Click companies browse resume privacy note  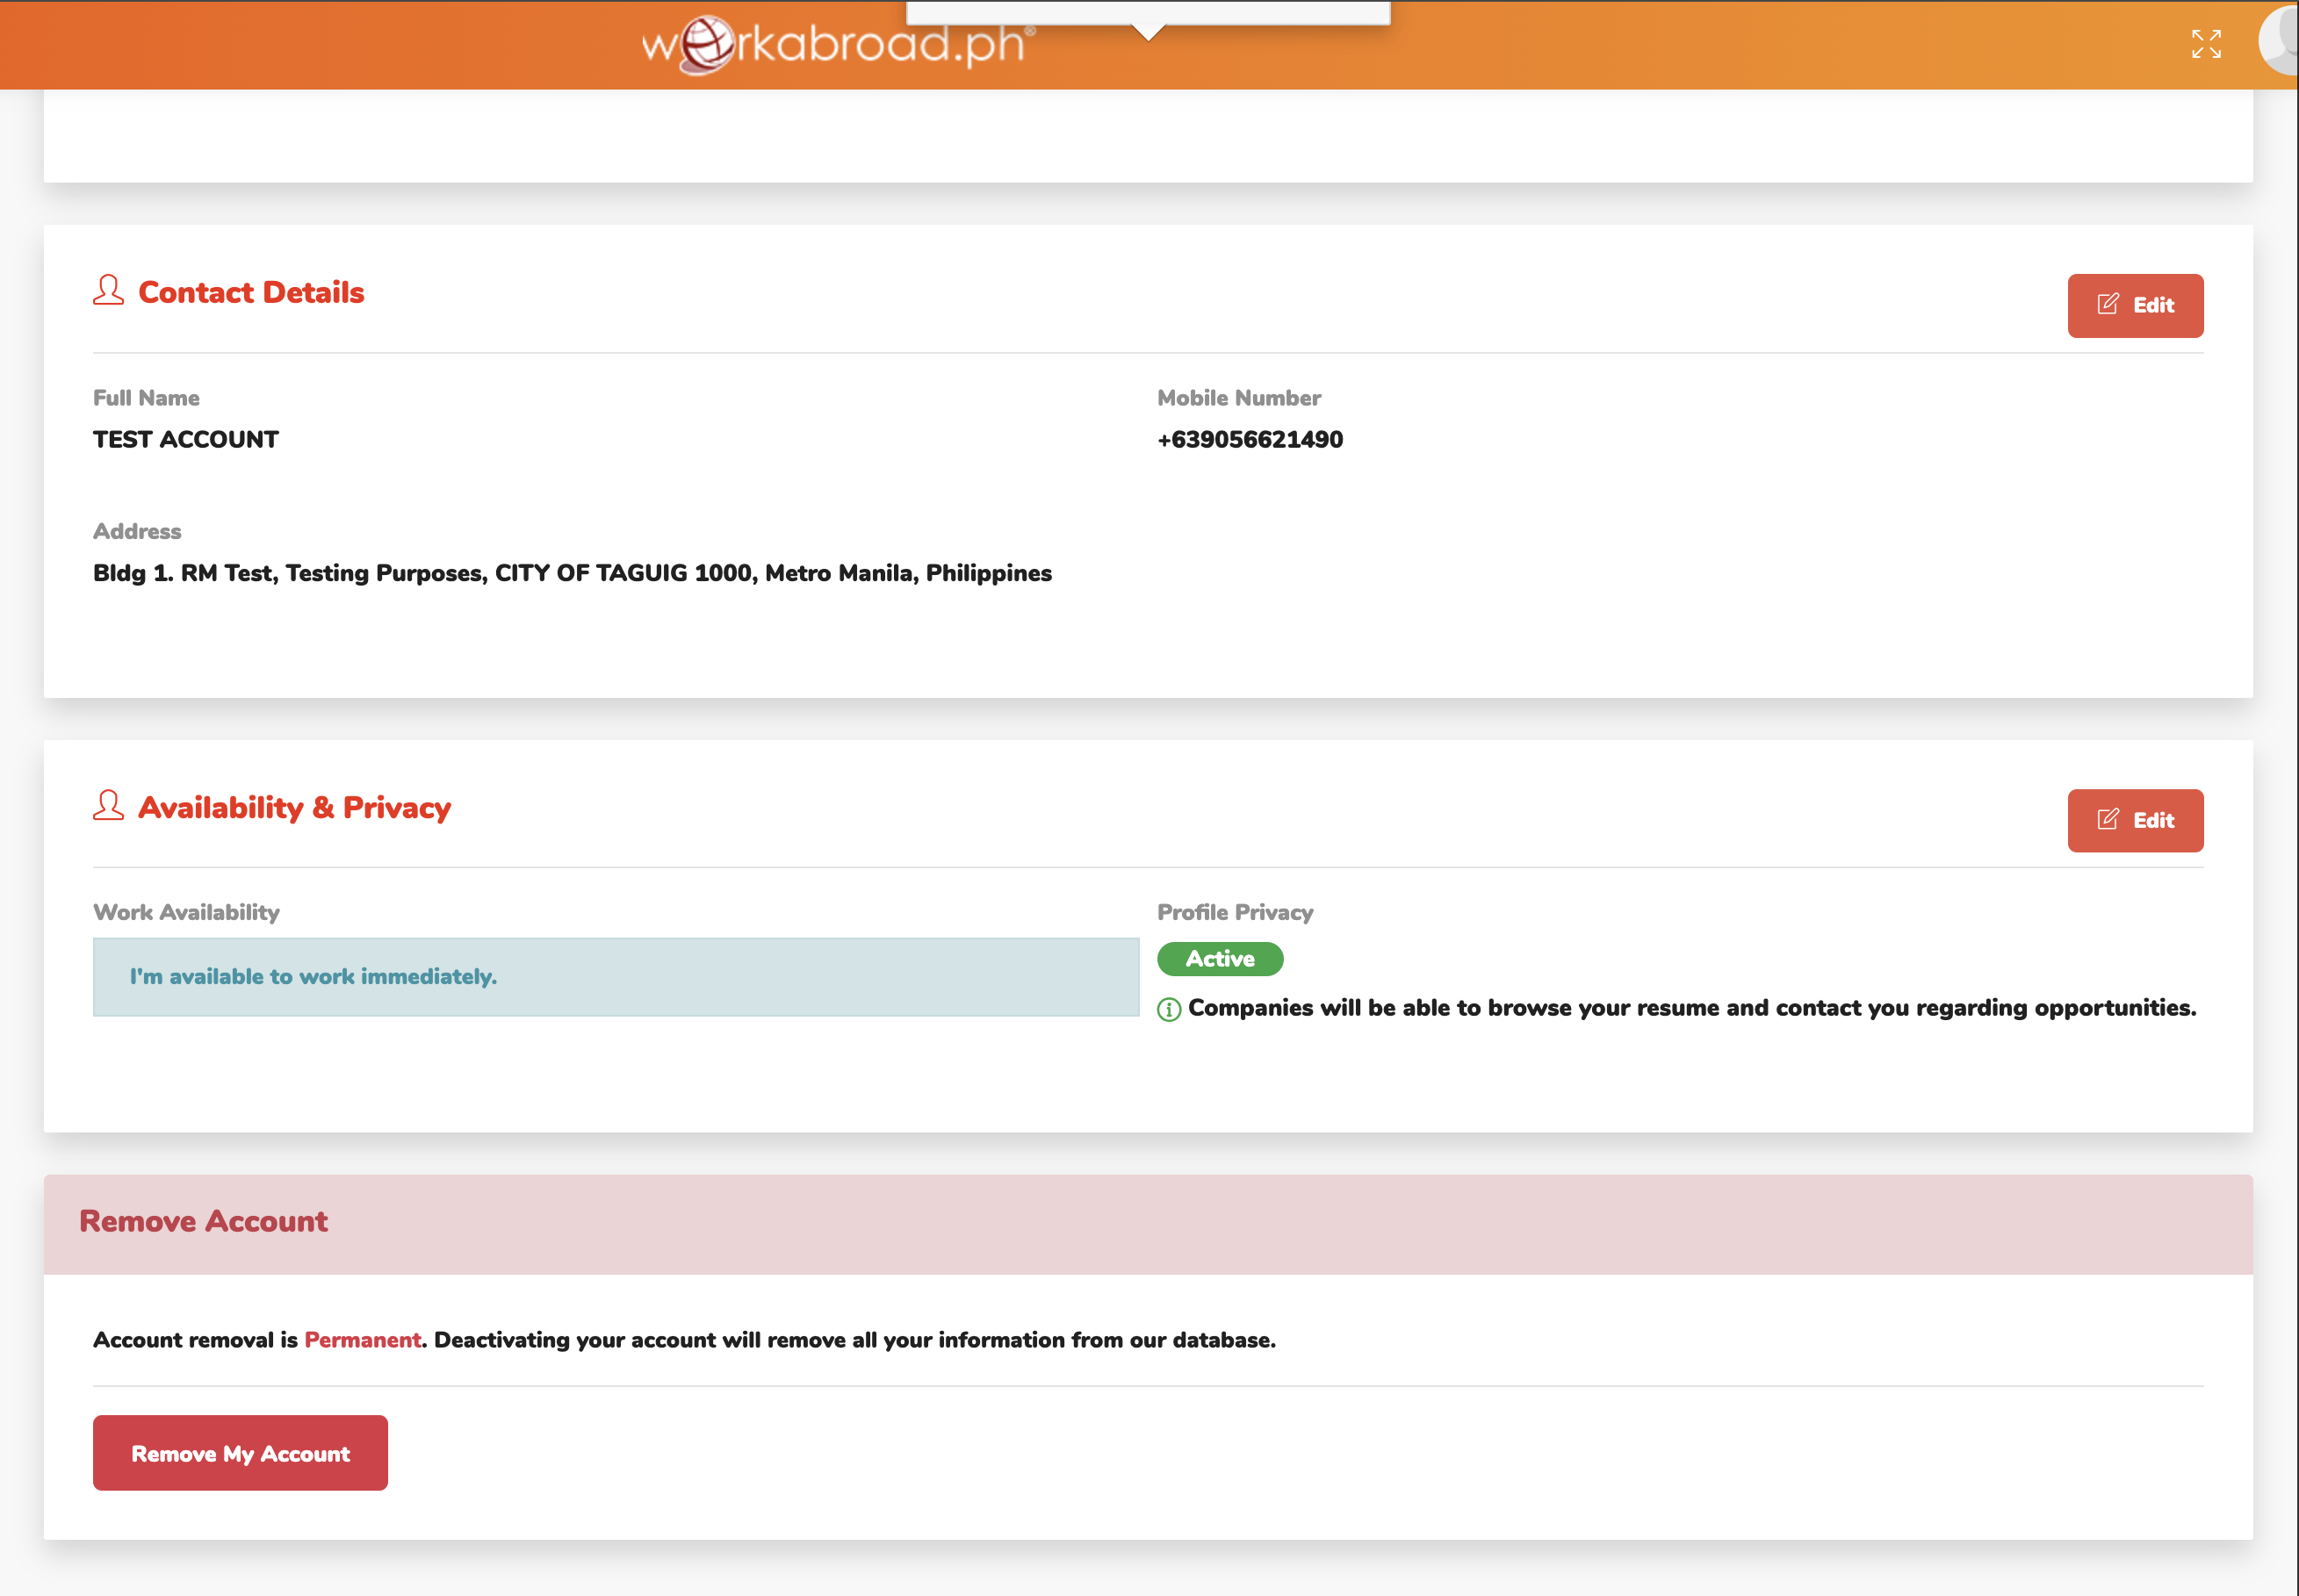[1691, 1008]
